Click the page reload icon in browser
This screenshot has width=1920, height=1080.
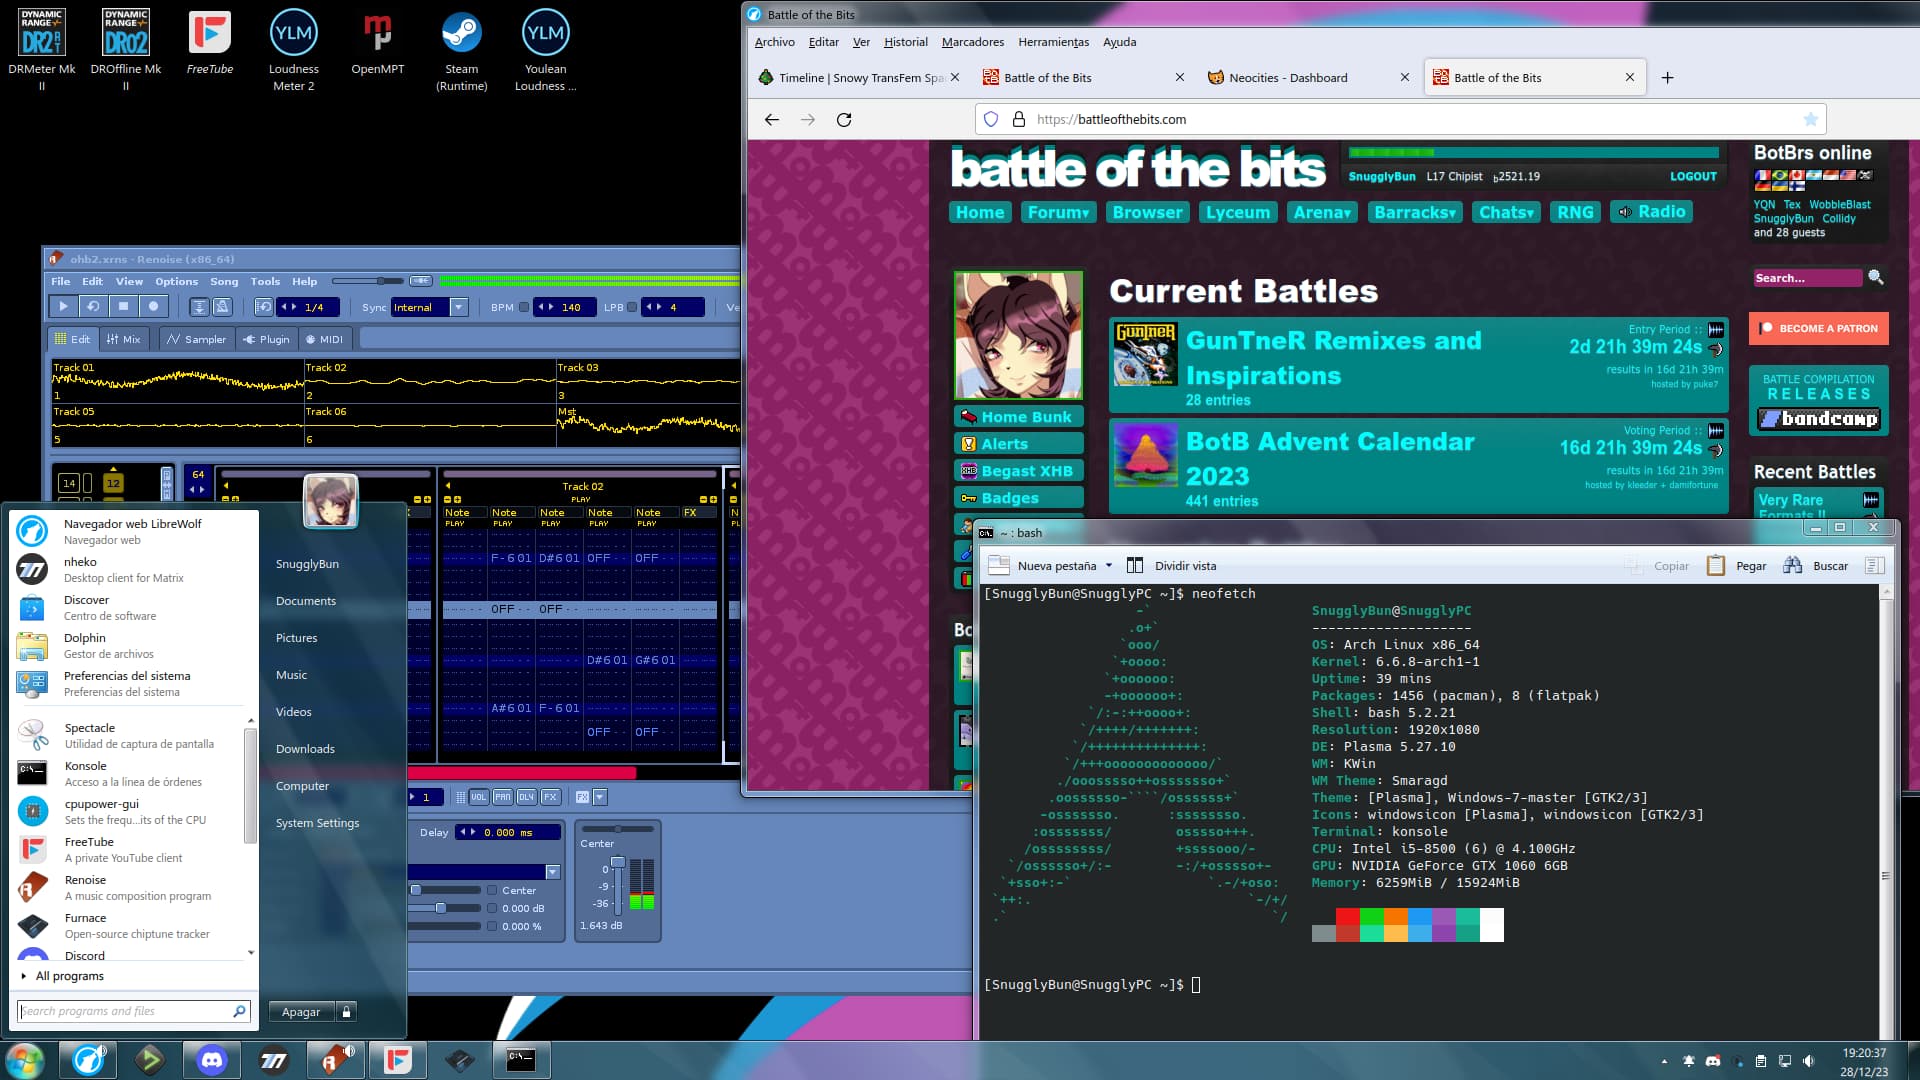[844, 119]
